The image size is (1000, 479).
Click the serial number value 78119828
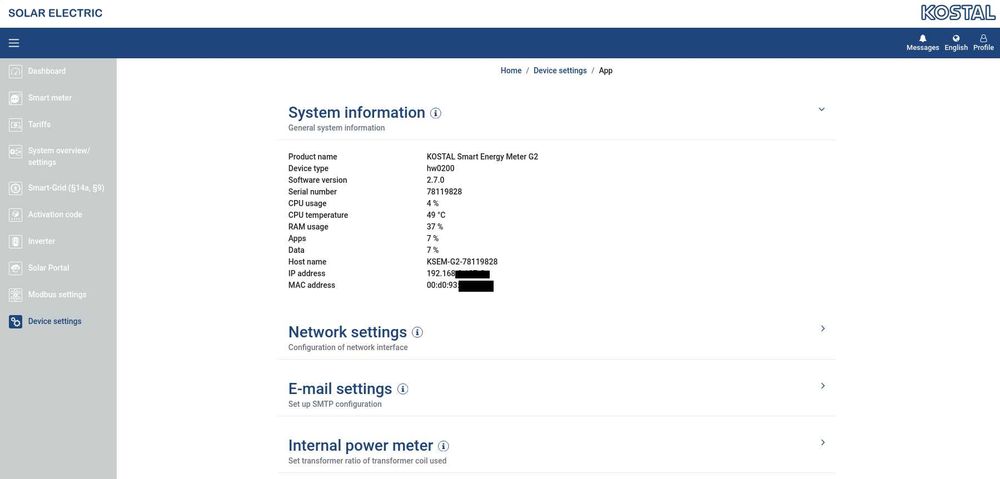coord(445,192)
